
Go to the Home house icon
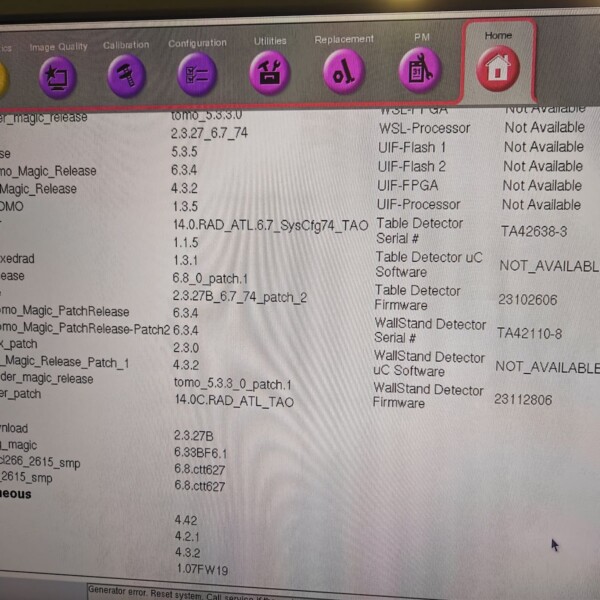[x=498, y=69]
